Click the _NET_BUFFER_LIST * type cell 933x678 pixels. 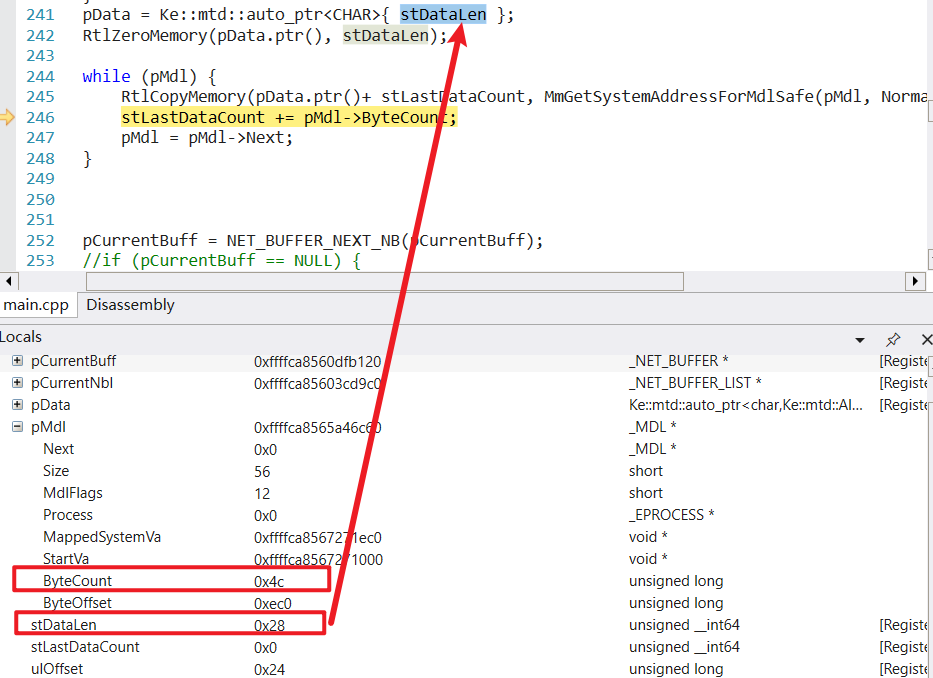tap(695, 383)
